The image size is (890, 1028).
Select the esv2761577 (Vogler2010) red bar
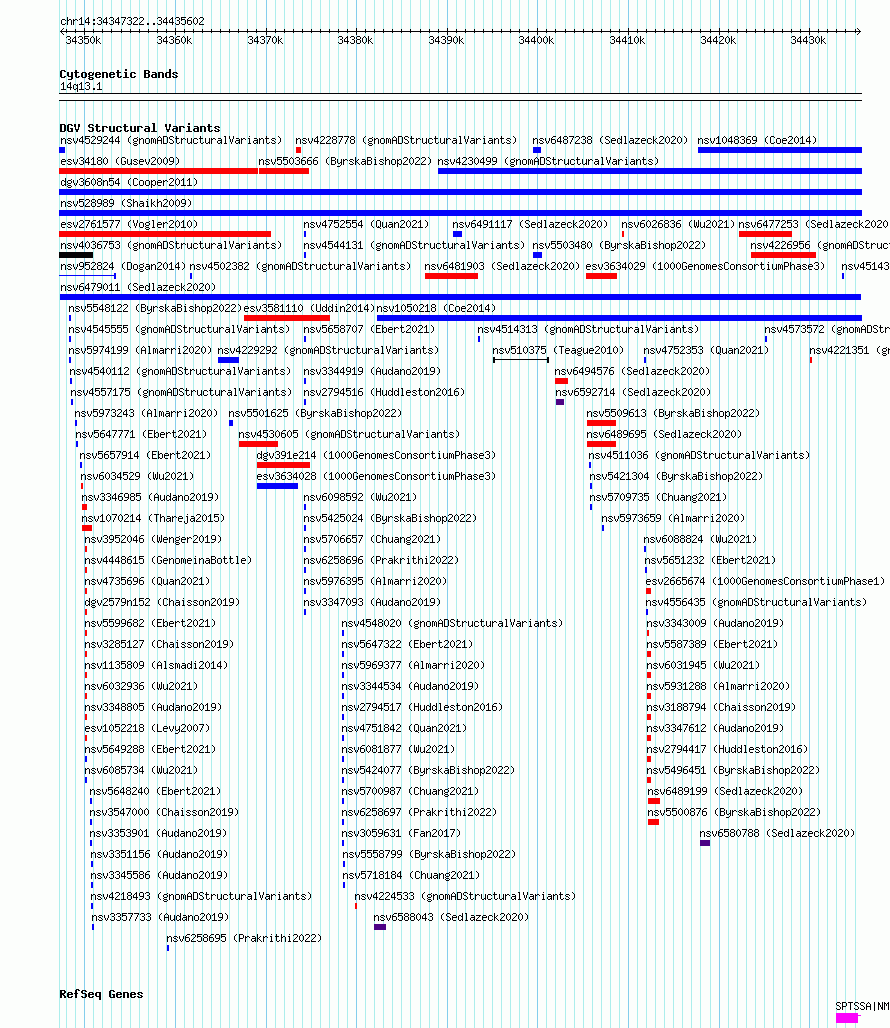pyautogui.click(x=165, y=234)
